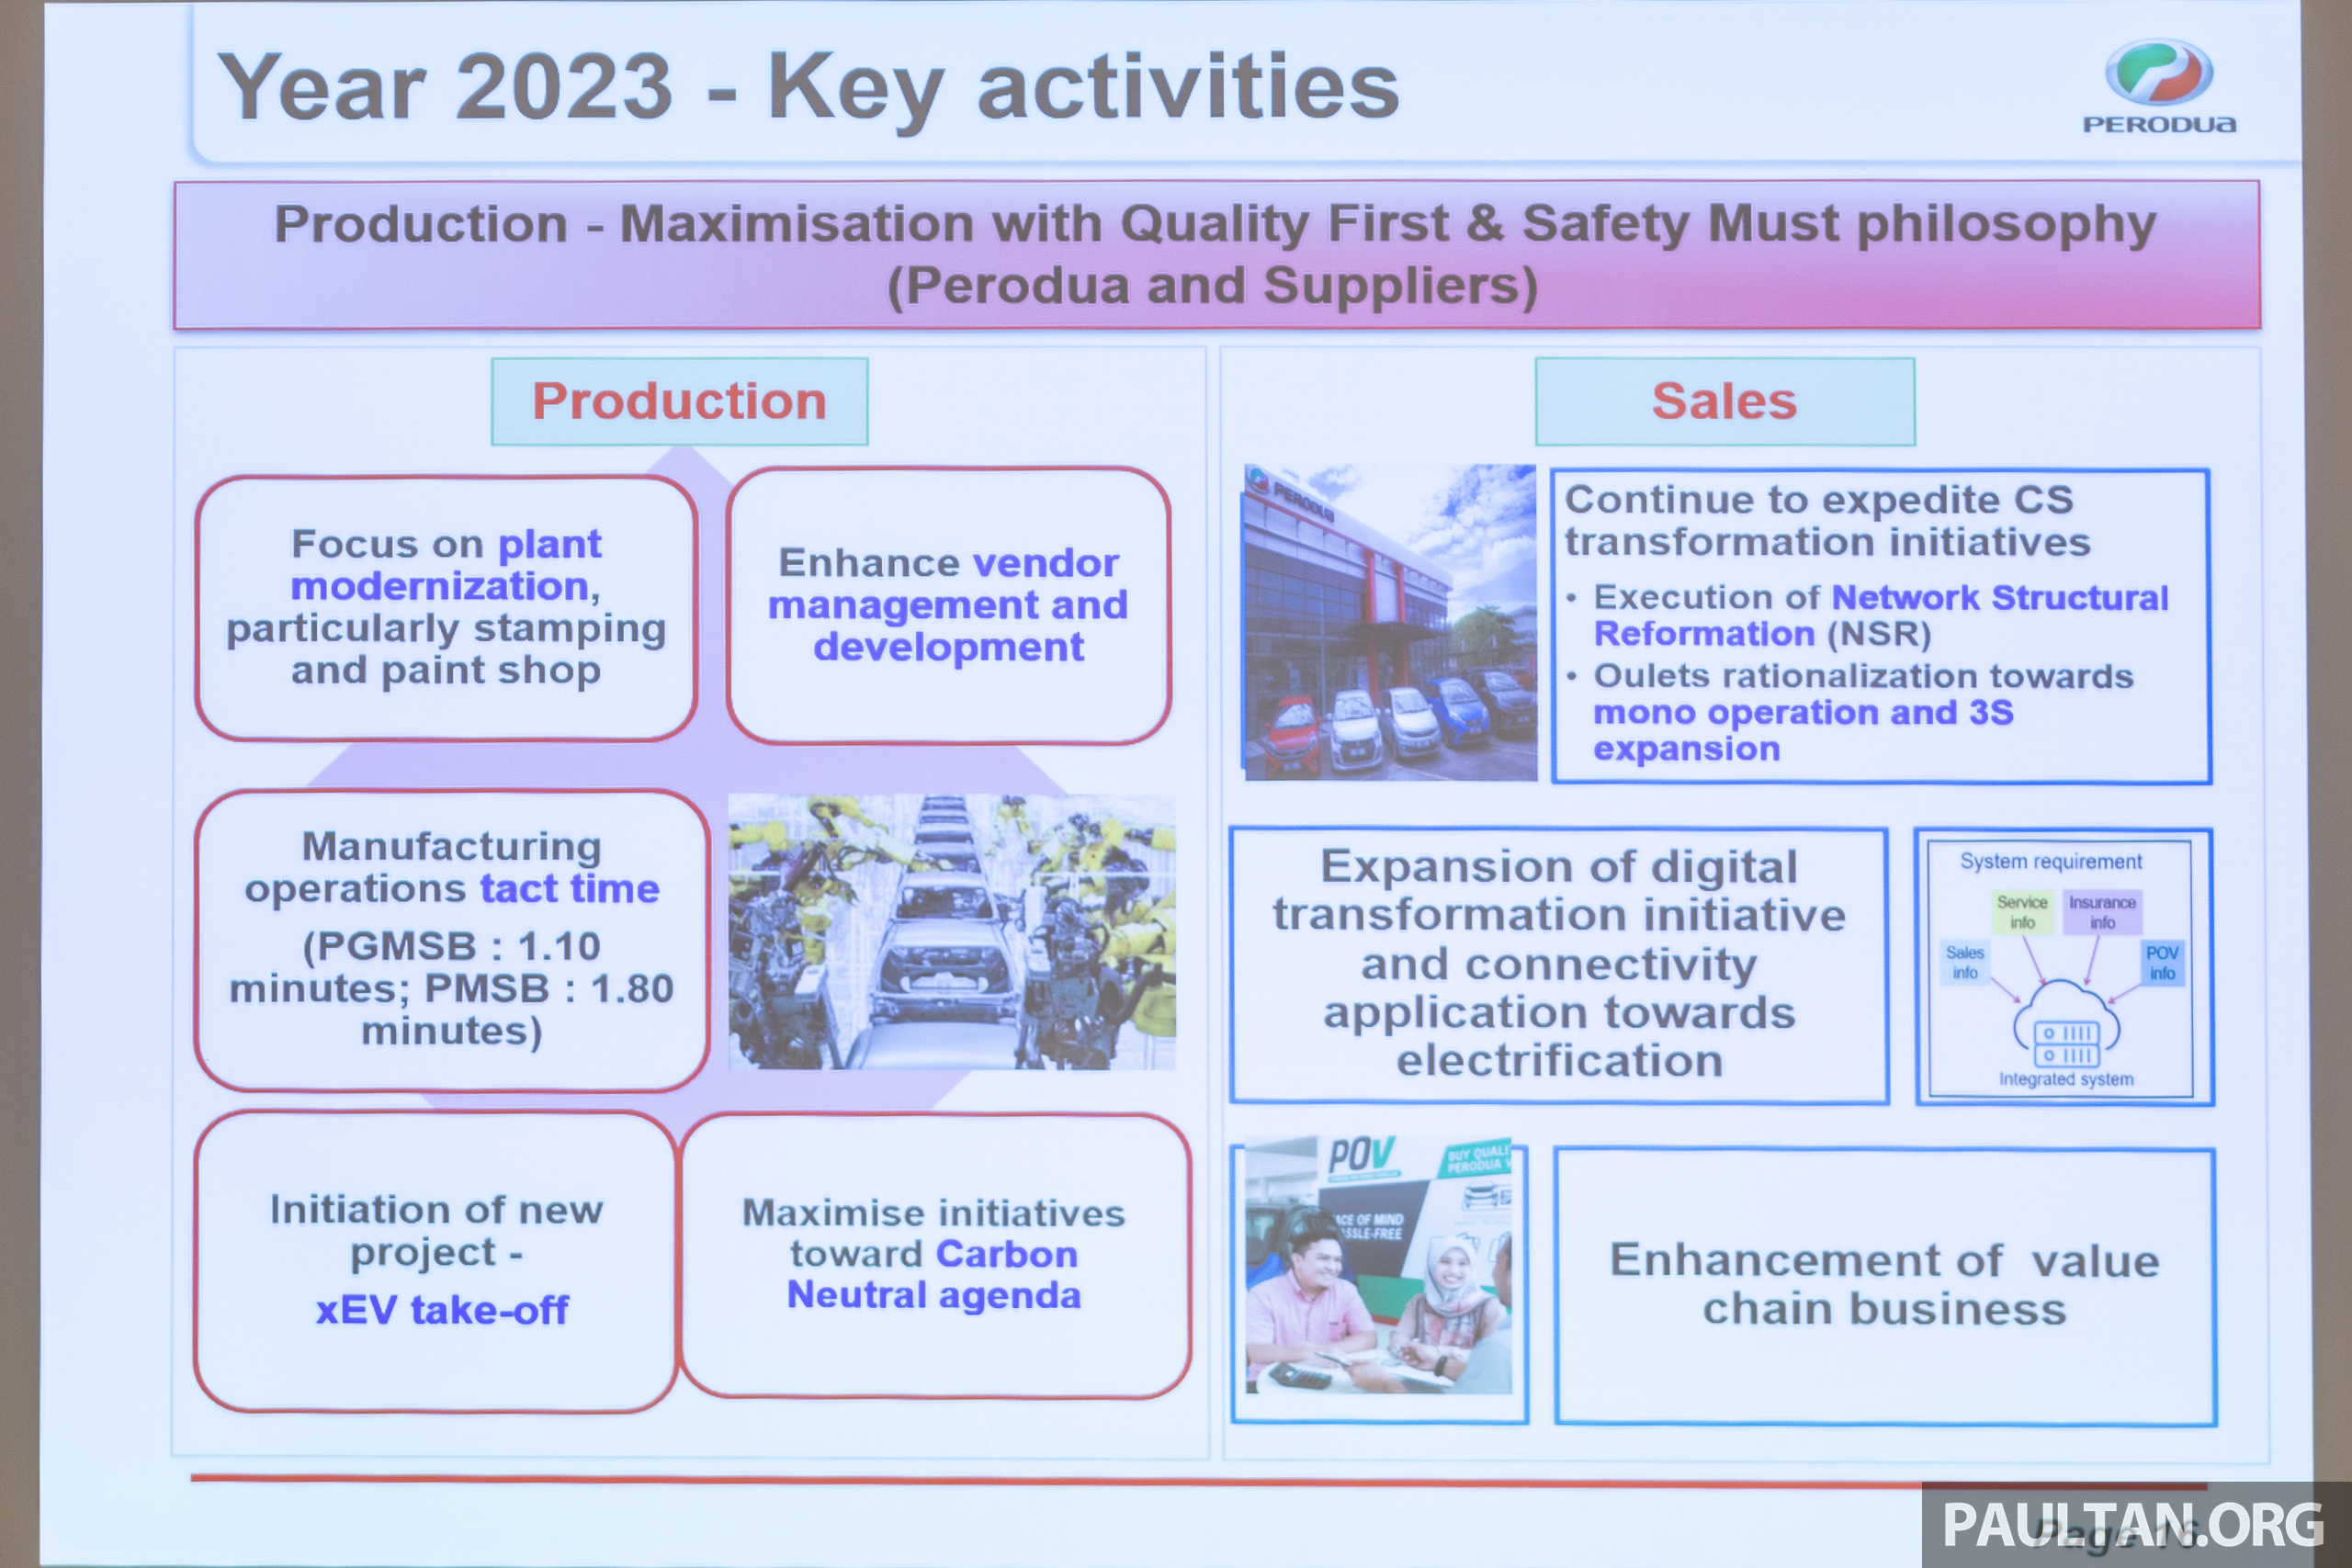Click 'Enhancement of value chain business' box
The height and width of the screenshot is (1568, 2352).
[1885, 1286]
